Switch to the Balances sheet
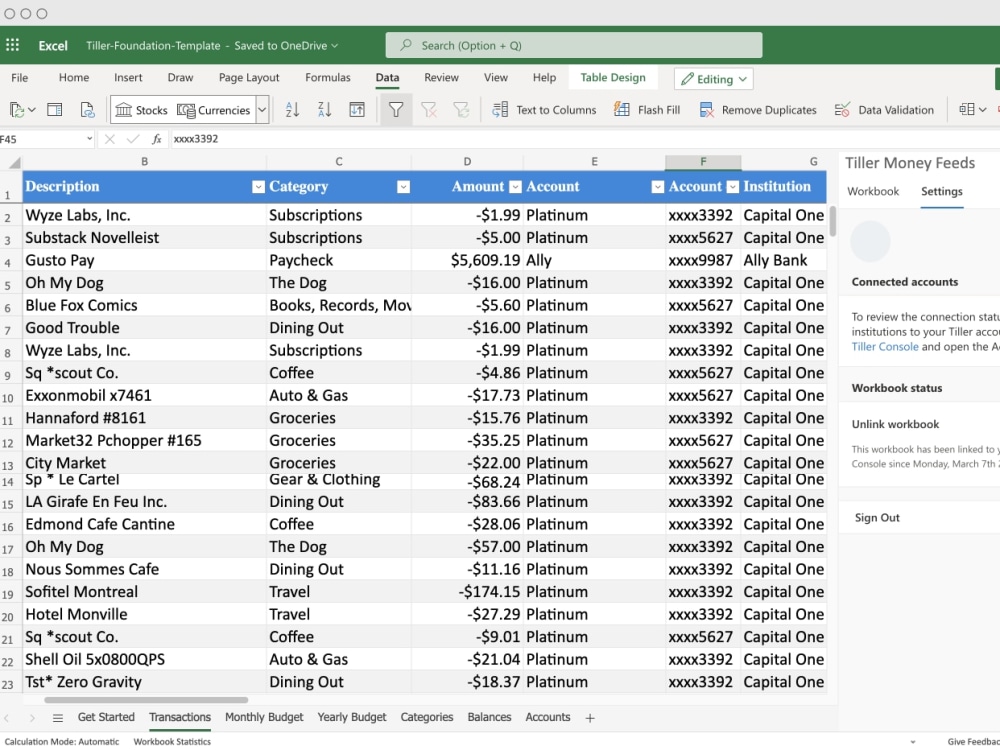Screen dimensions: 1000x750 [489, 717]
